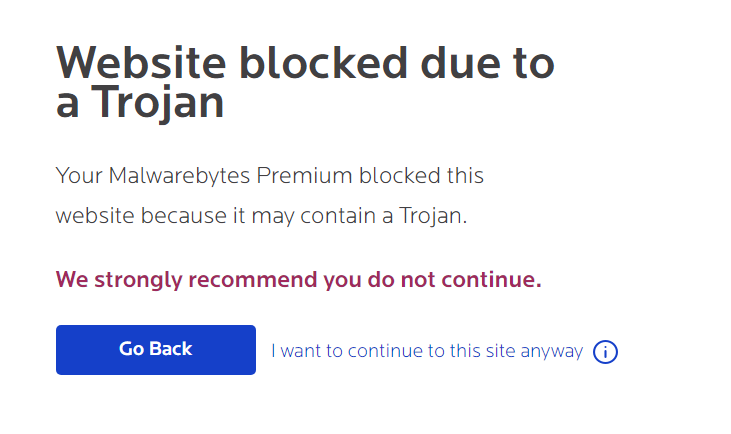Click 'website because it may contain a Trojan' line
Image resolution: width=731 pixels, height=434 pixels.
(261, 216)
